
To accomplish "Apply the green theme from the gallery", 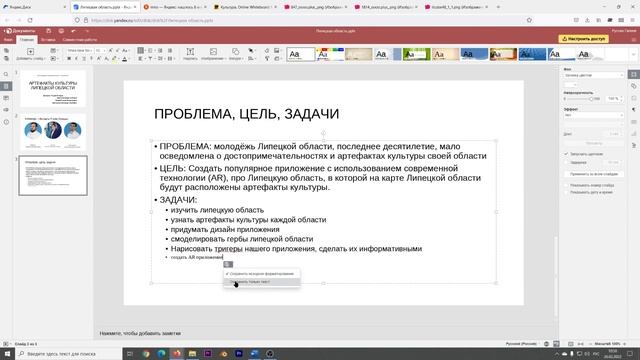I will (417, 54).
